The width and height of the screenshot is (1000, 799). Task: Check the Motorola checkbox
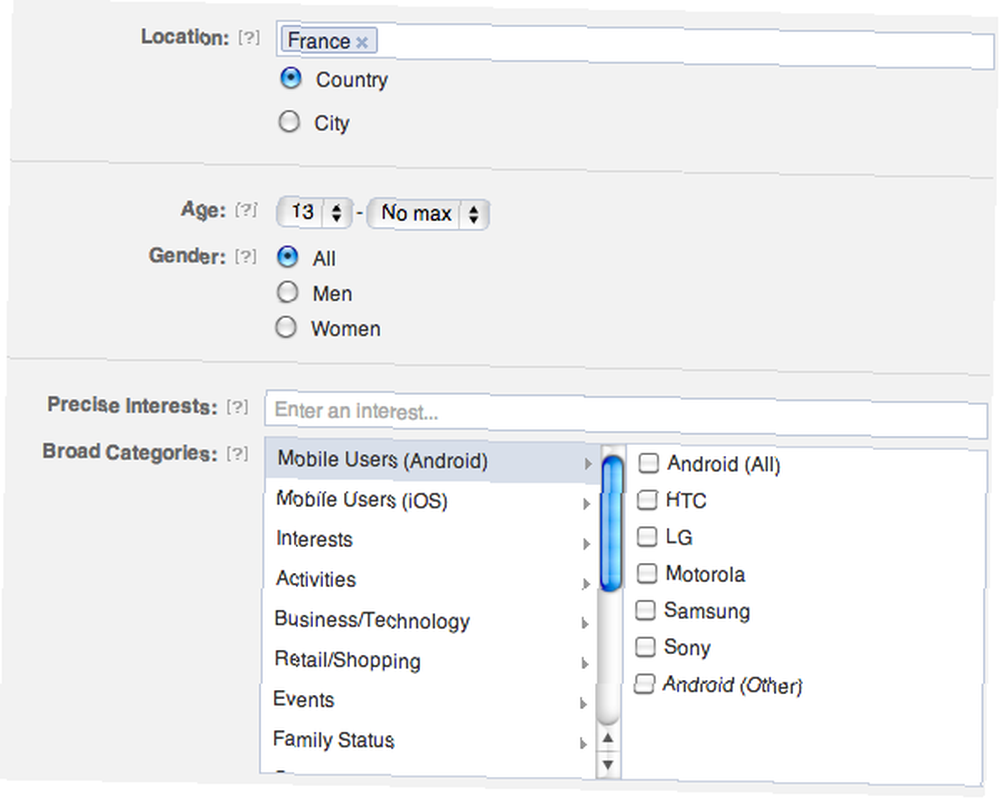[x=647, y=573]
